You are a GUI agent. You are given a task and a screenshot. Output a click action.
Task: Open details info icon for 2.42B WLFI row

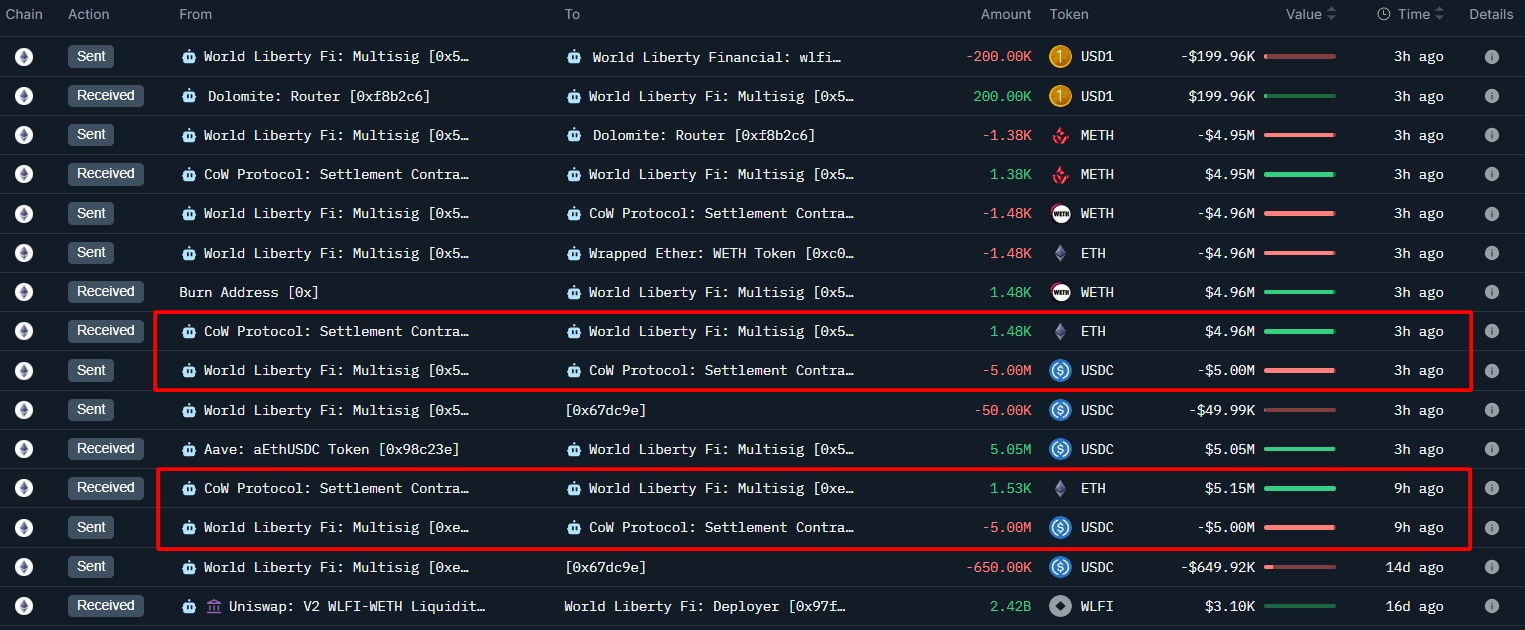1491,606
